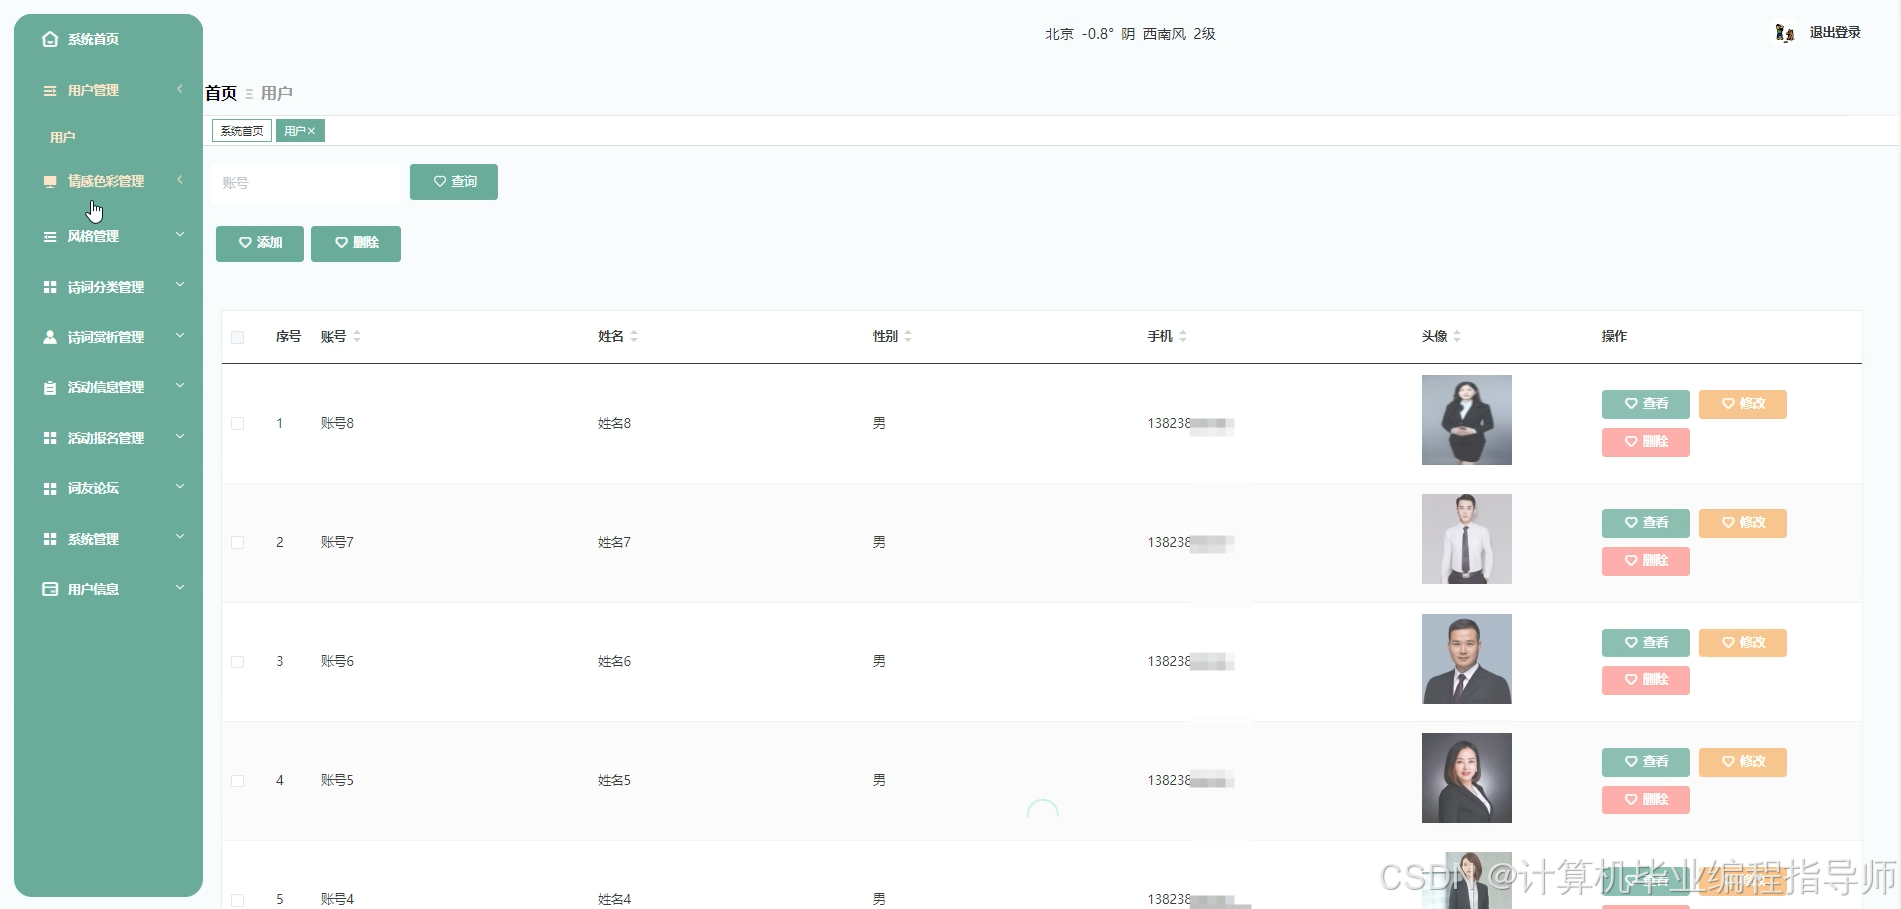Click 删除 for row 账号8
This screenshot has height=909, width=1901.
1646,442
